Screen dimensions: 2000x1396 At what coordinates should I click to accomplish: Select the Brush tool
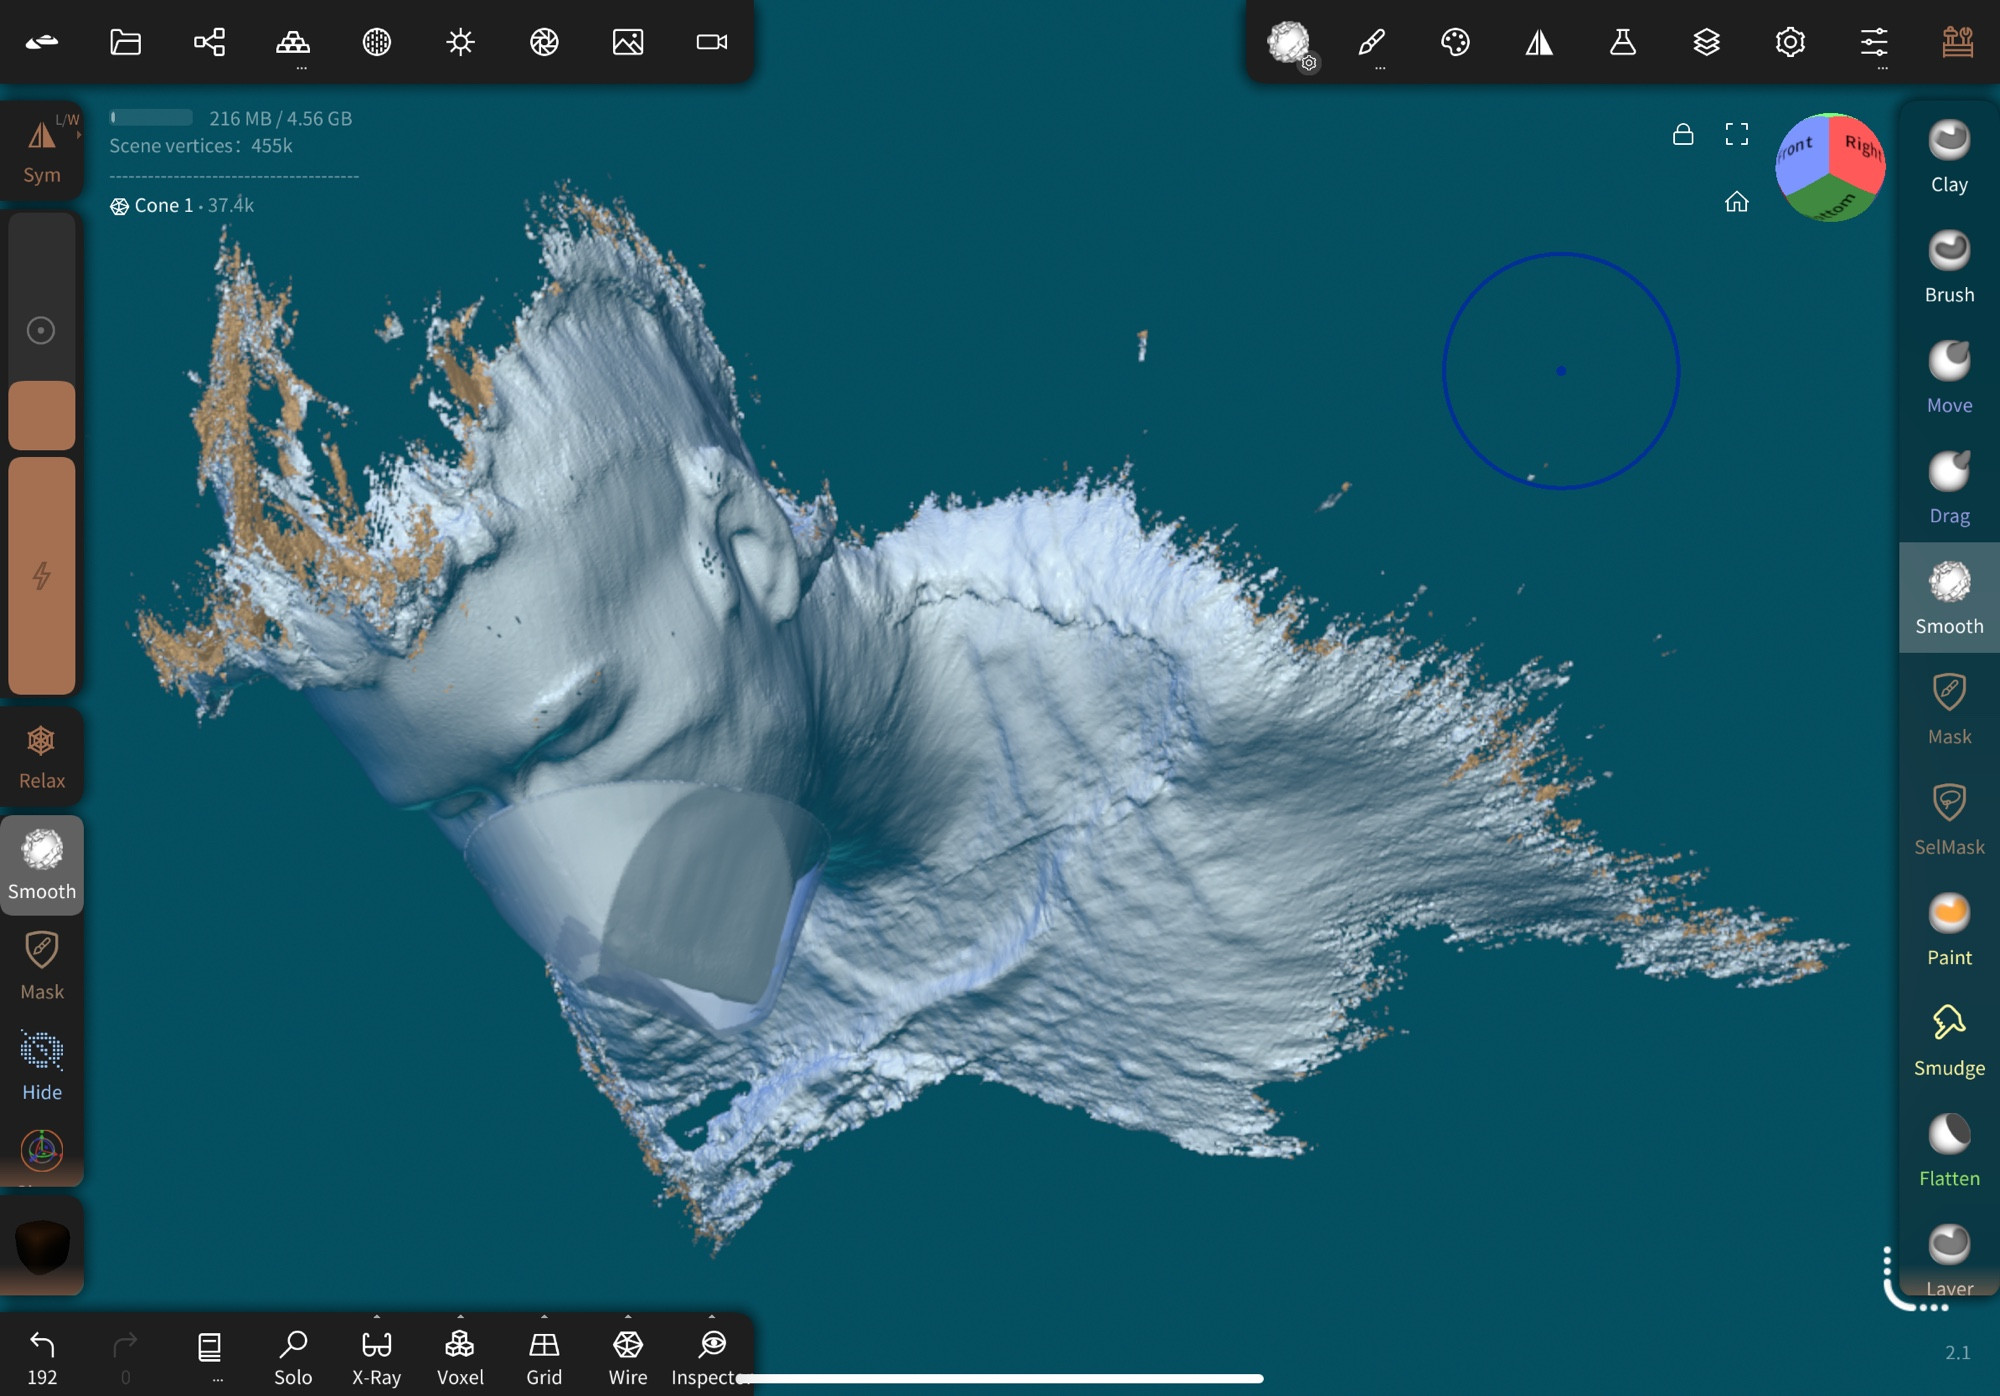[x=1949, y=266]
